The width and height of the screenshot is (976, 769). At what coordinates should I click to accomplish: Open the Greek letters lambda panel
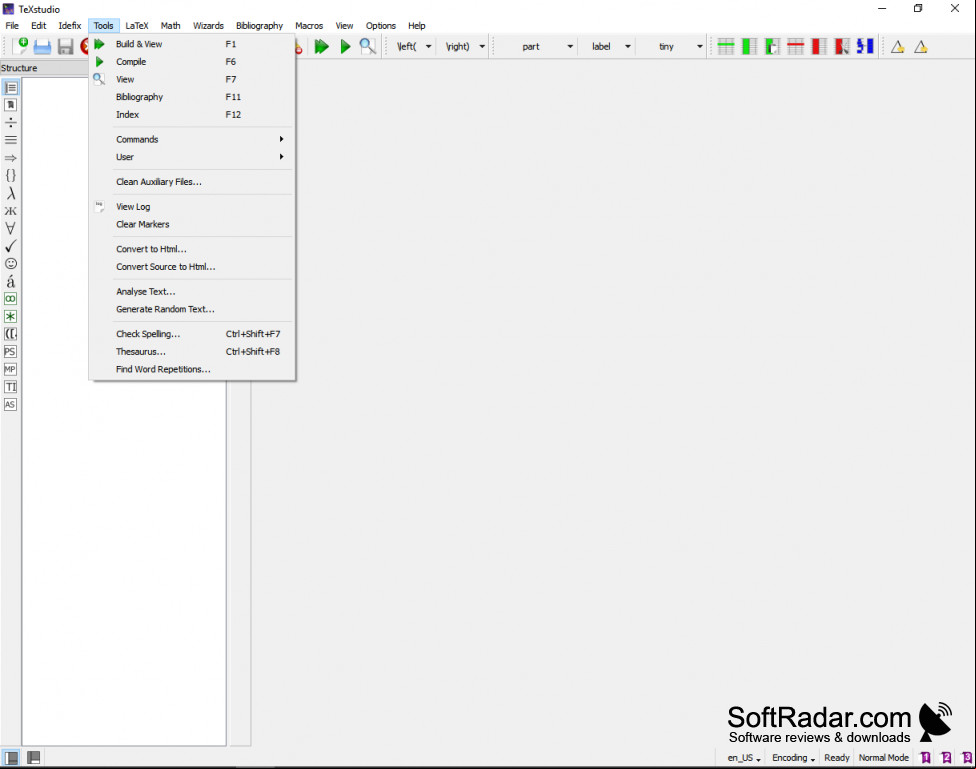pos(11,193)
